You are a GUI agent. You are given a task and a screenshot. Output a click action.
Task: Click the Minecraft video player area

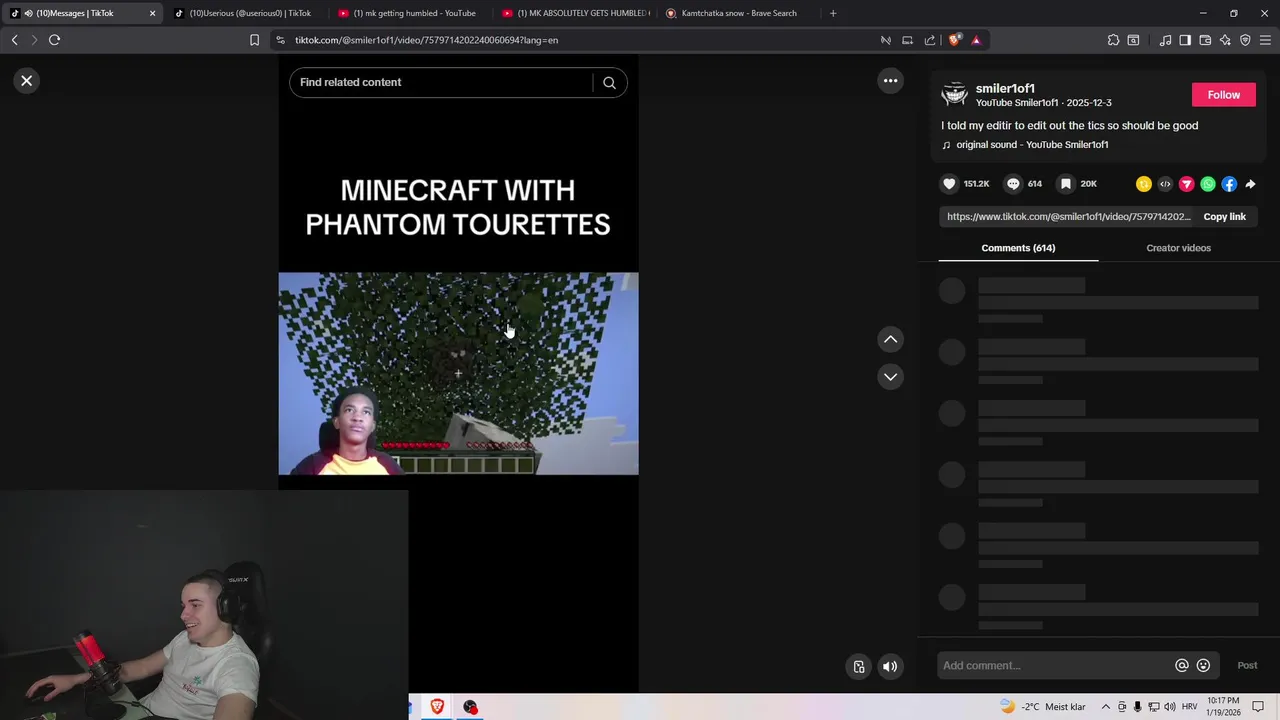coord(458,373)
